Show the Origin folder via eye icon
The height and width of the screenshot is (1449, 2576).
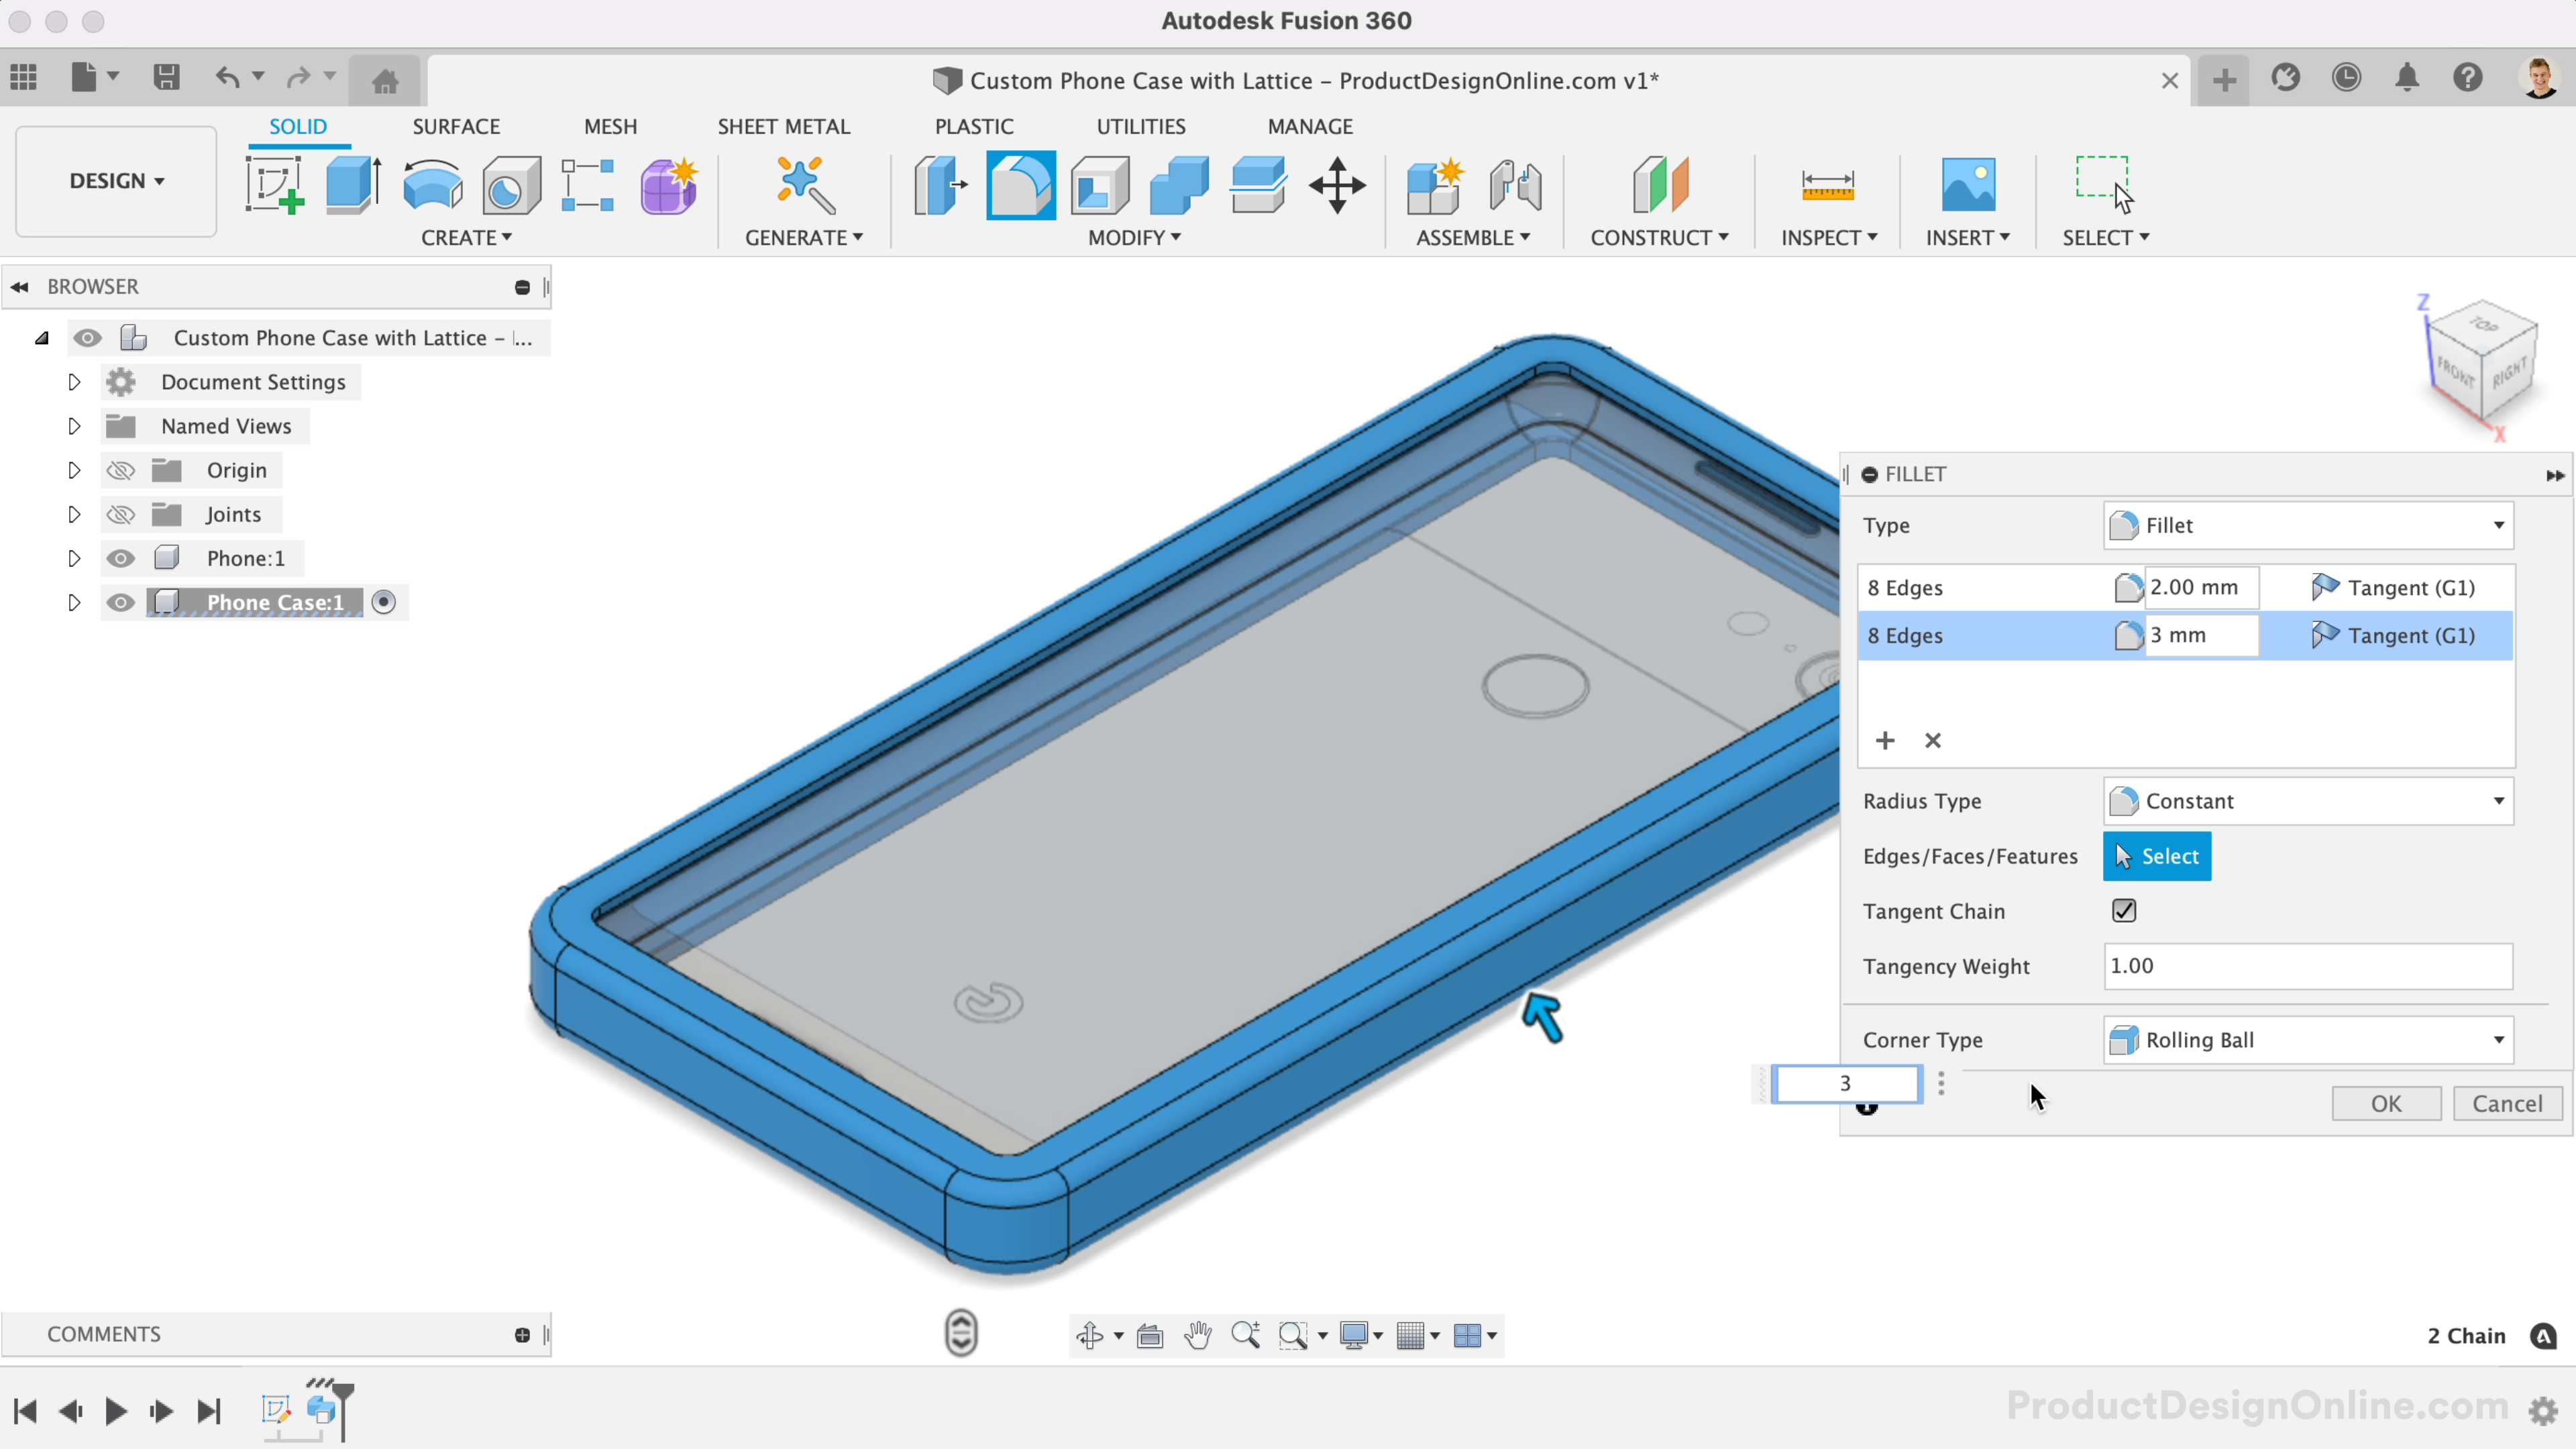[120, 470]
